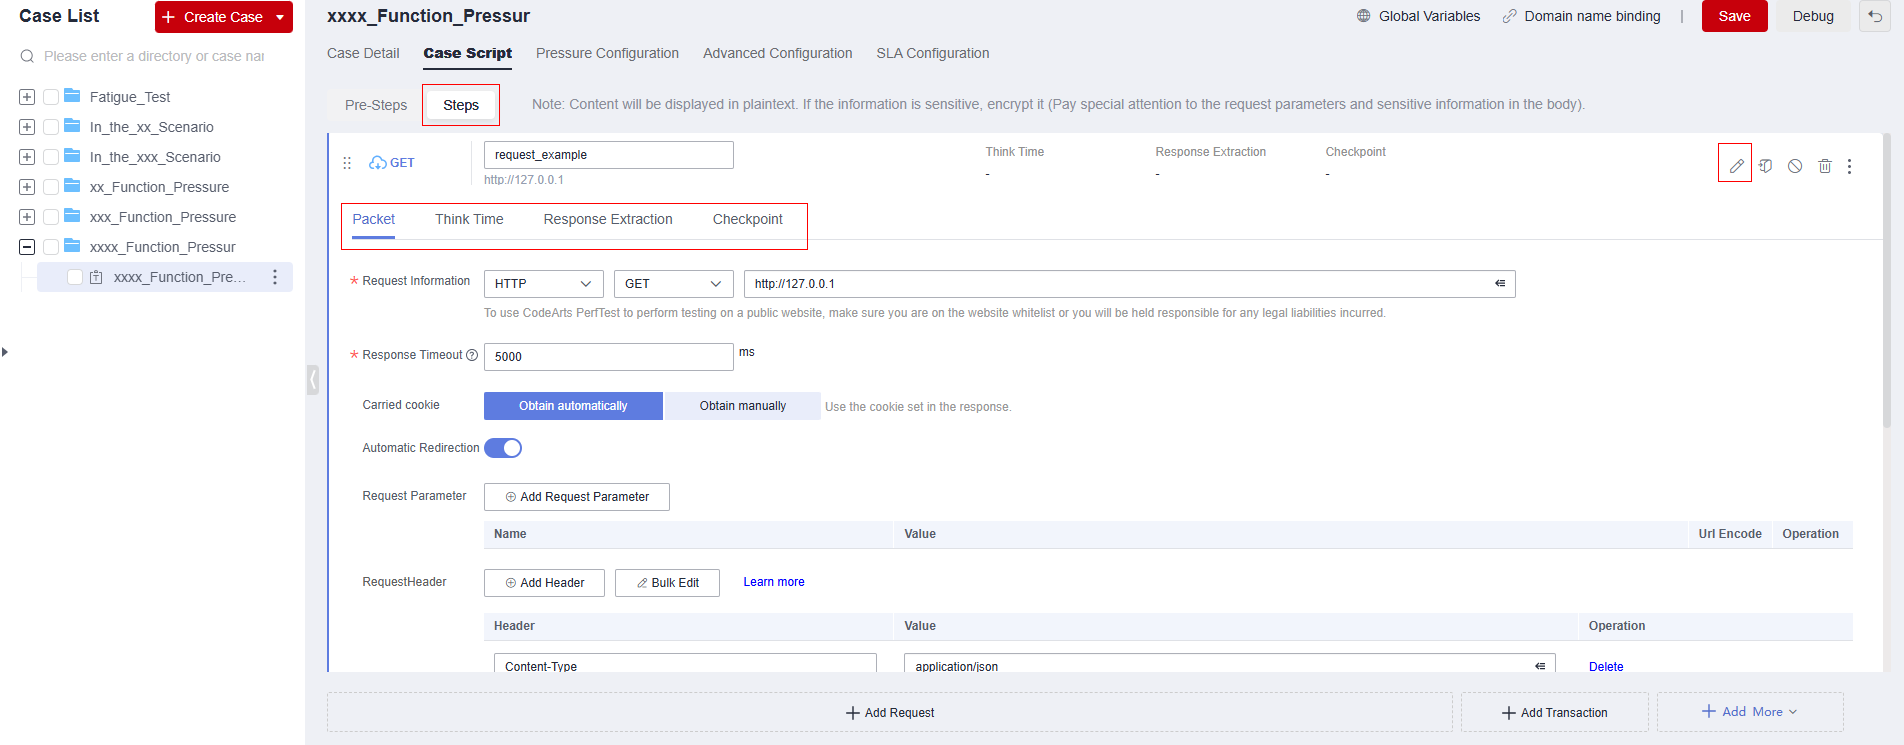Open the Pre-Steps tab
This screenshot has width=1904, height=745.
click(376, 105)
